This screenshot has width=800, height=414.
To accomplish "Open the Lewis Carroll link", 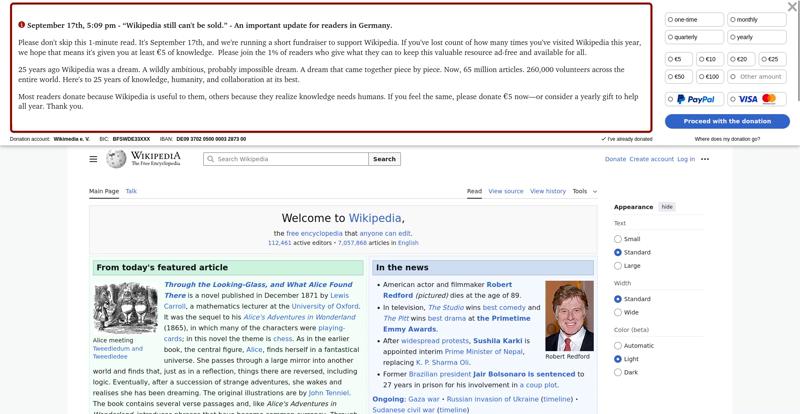I will [257, 301].
